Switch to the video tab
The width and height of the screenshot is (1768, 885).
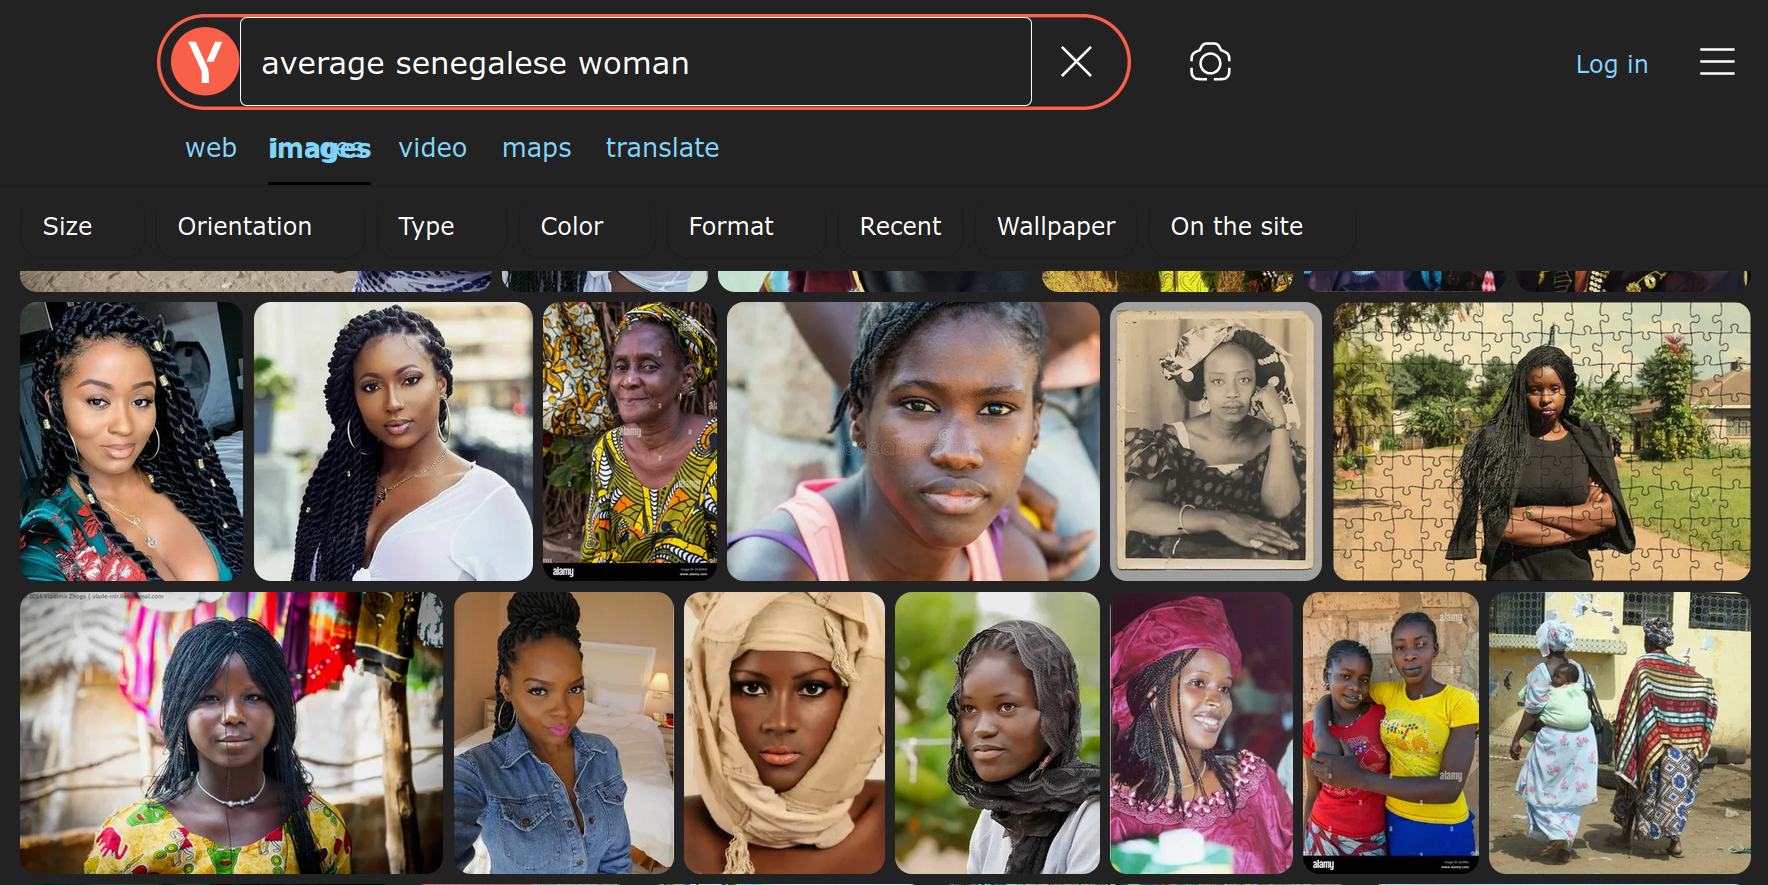[x=432, y=148]
